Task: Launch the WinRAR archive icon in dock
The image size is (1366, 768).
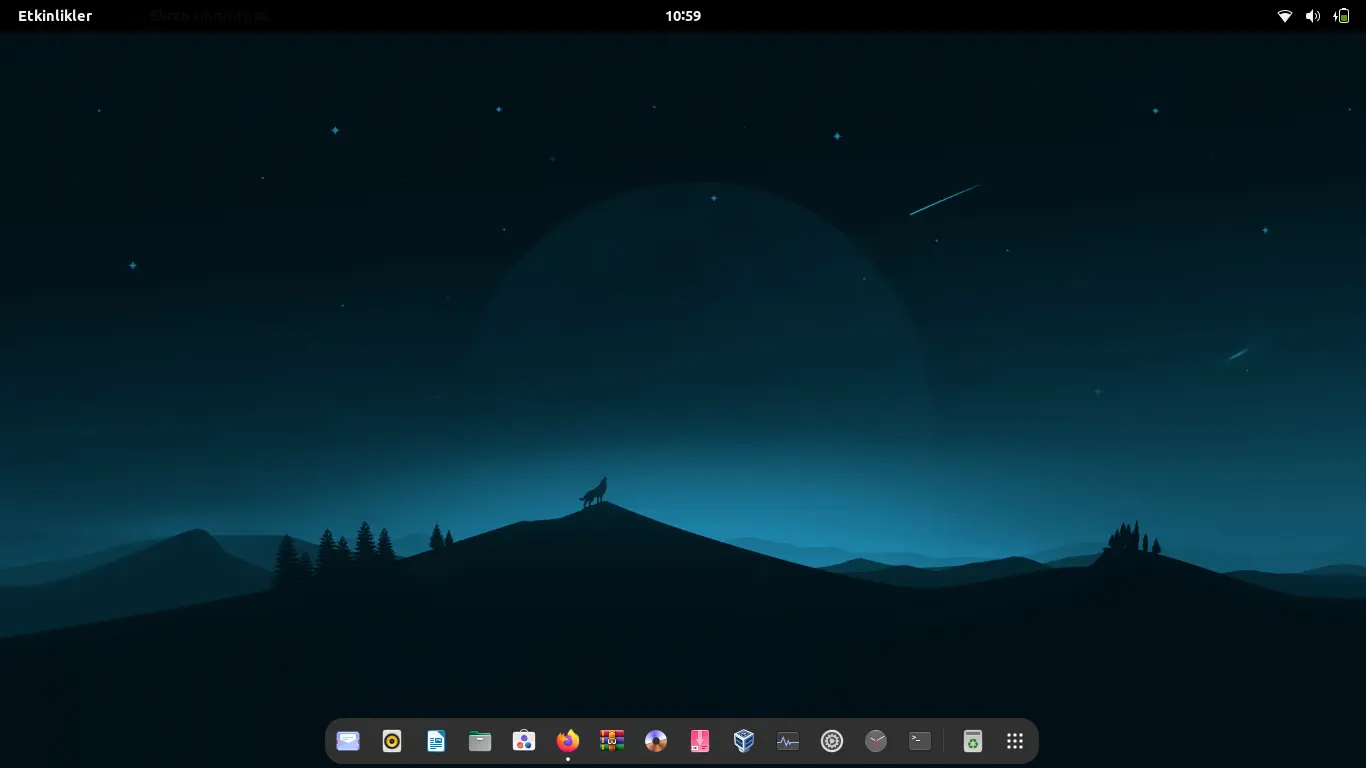Action: (x=612, y=741)
